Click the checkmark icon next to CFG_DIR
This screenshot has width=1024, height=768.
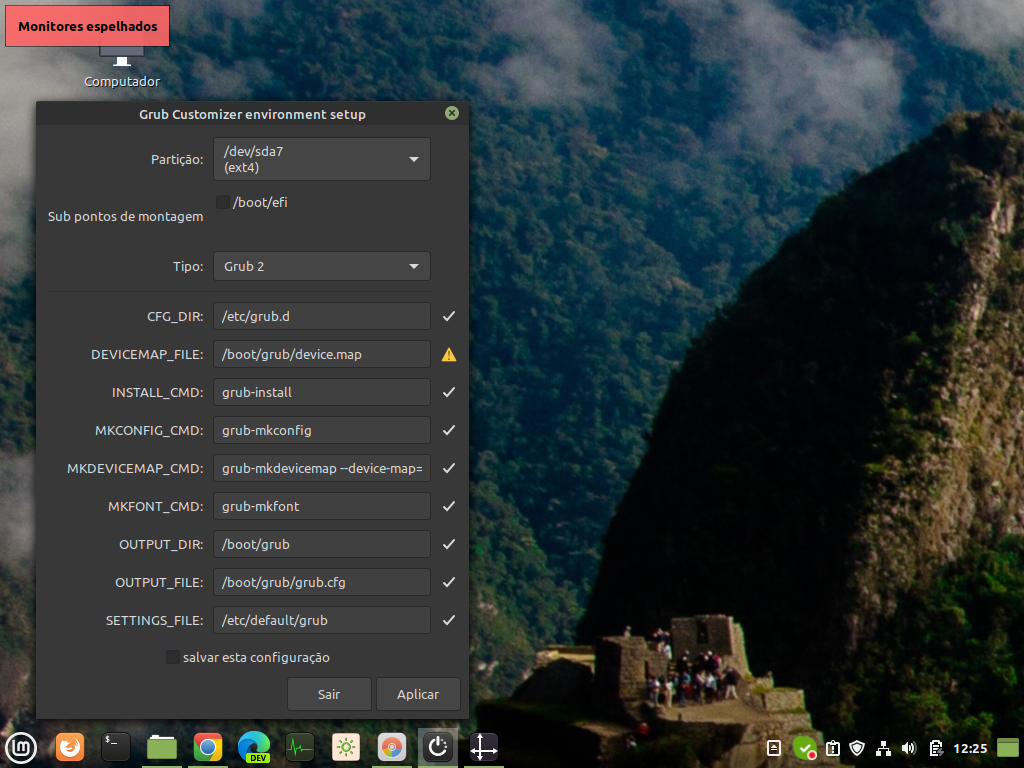449,316
